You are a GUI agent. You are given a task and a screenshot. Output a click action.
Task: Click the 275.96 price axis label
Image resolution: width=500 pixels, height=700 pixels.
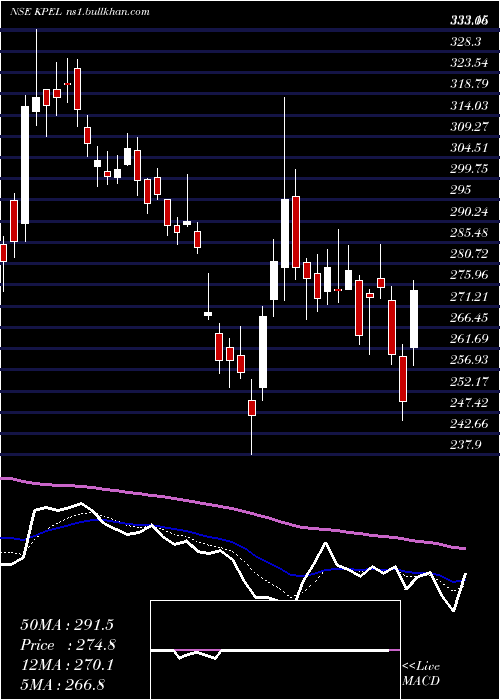(469, 275)
